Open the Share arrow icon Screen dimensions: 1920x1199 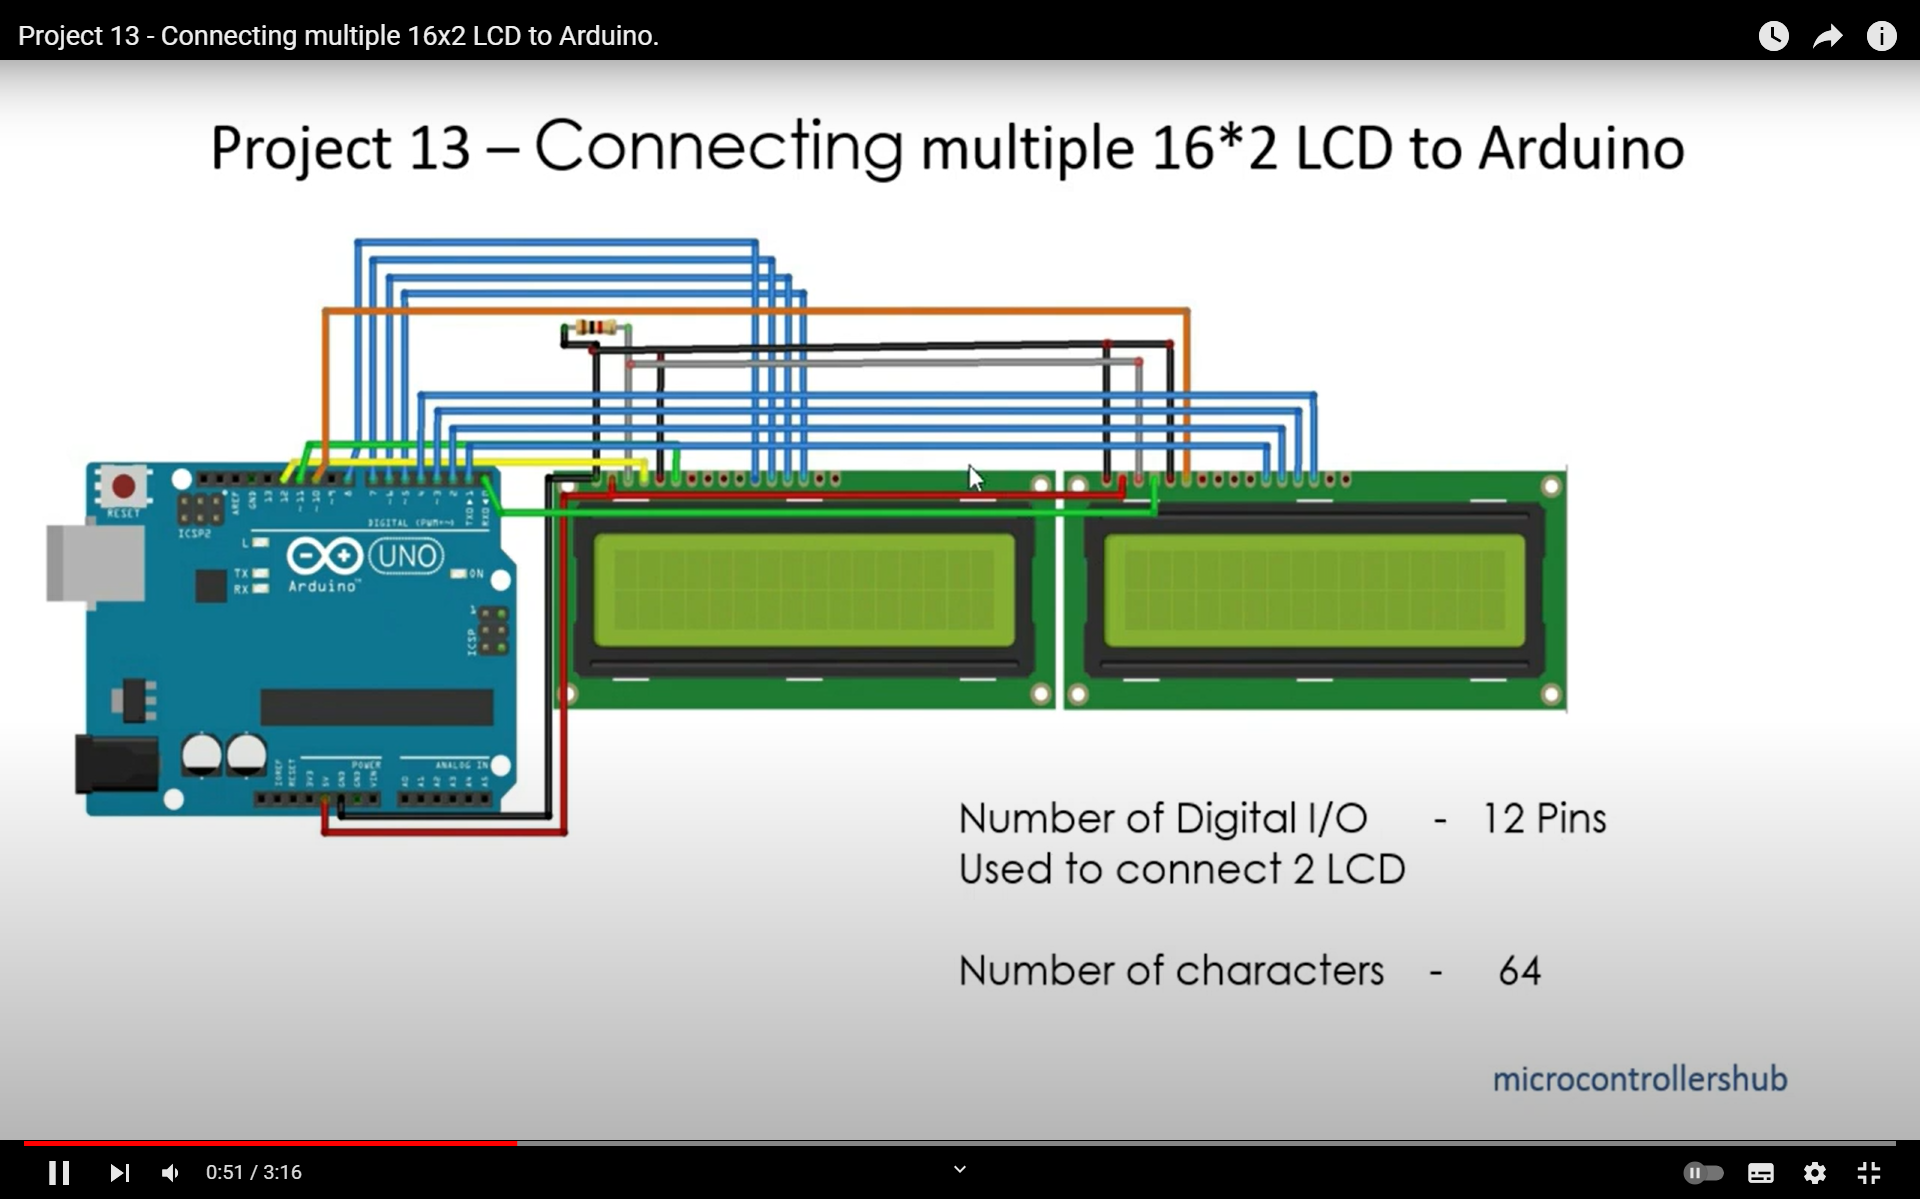tap(1827, 36)
